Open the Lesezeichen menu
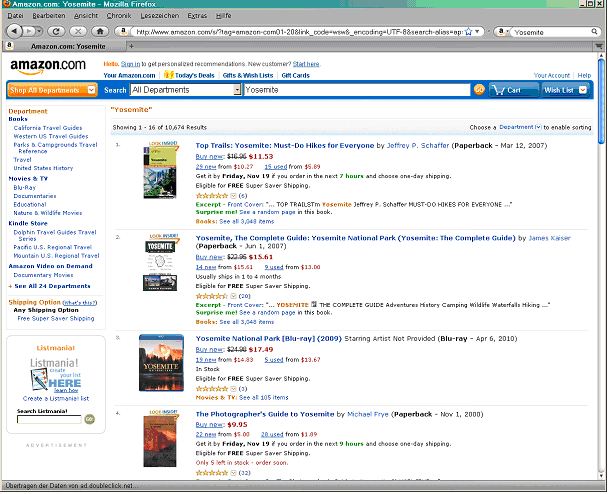The image size is (609, 494). (x=160, y=16)
